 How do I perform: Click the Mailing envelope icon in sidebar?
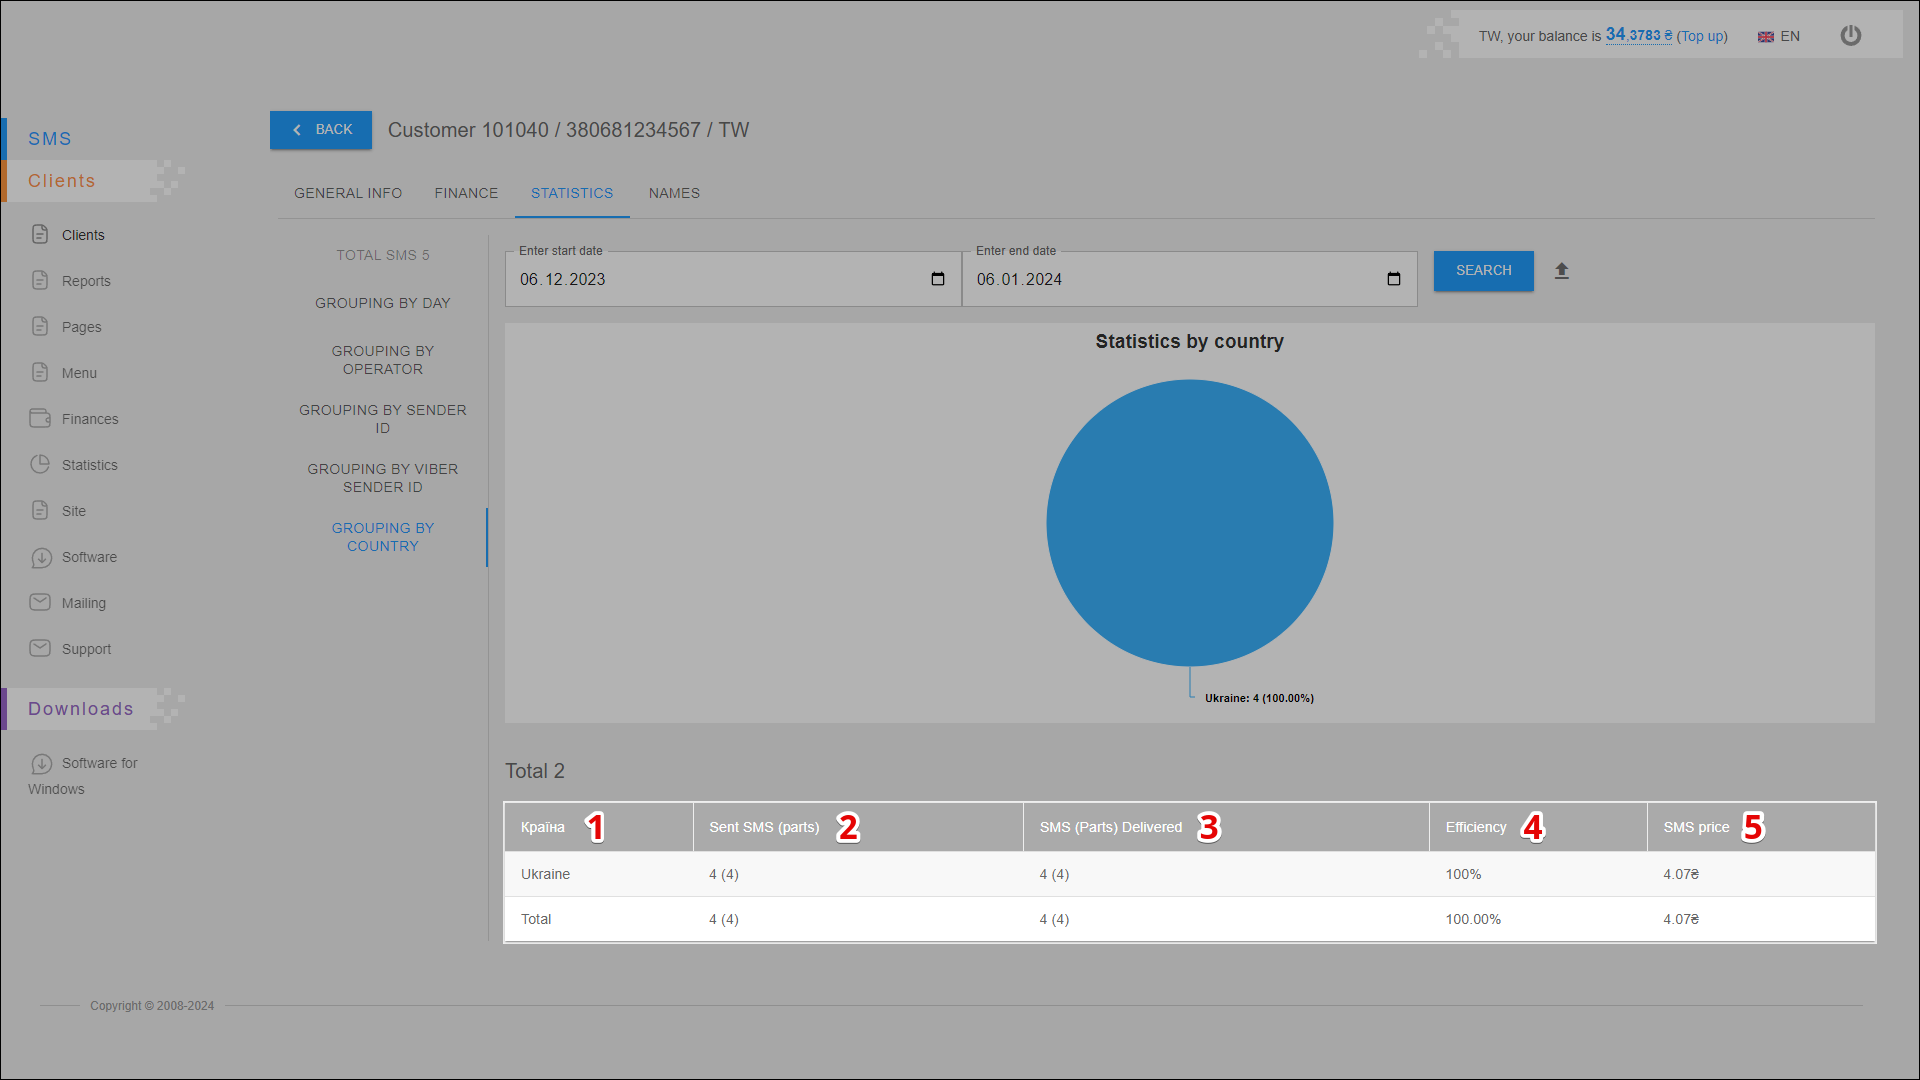[x=40, y=603]
